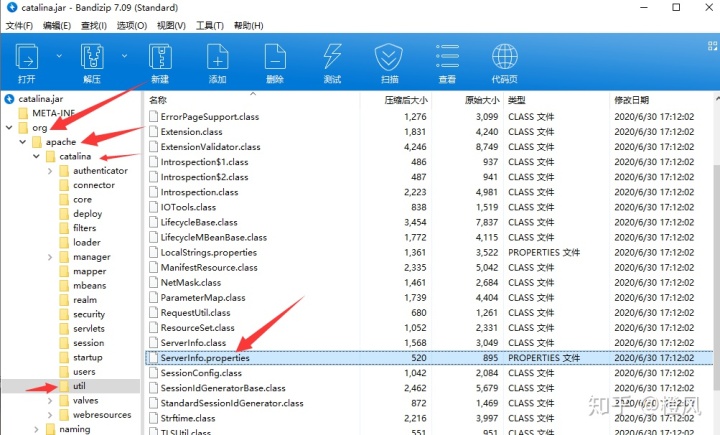This screenshot has width=720, height=435.
Task: Open the File menu
Action: click(x=19, y=26)
